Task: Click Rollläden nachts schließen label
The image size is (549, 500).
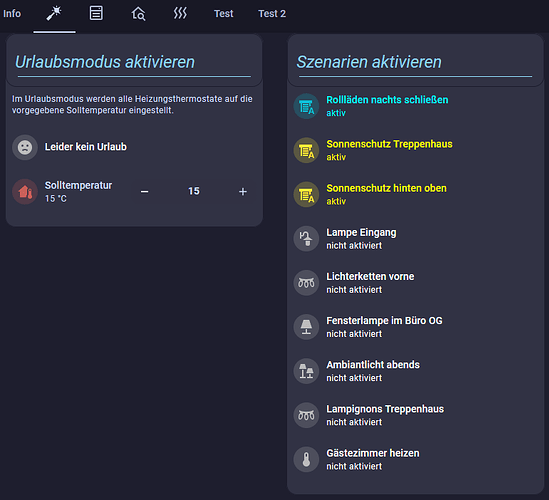Action: coord(387,100)
